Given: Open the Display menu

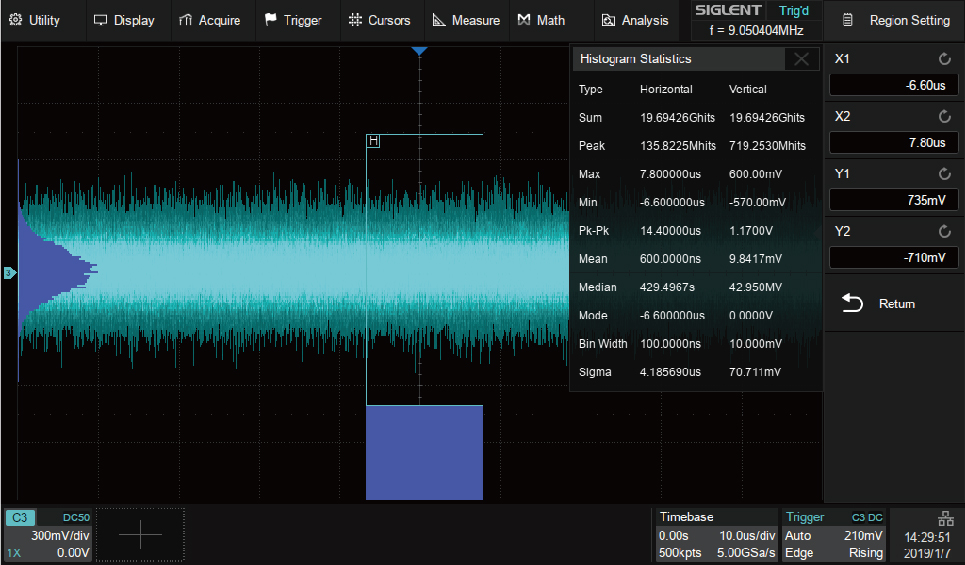Looking at the screenshot, I should point(124,20).
